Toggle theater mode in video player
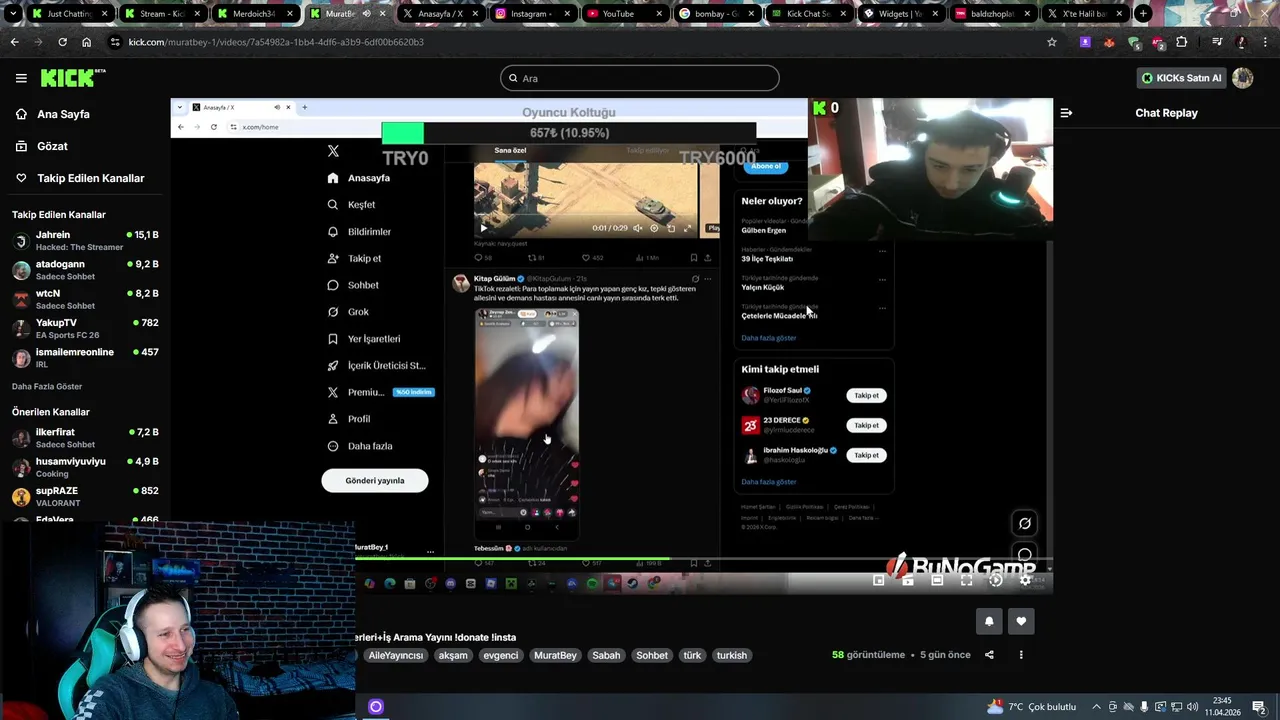The height and width of the screenshot is (720, 1280). click(x=937, y=580)
